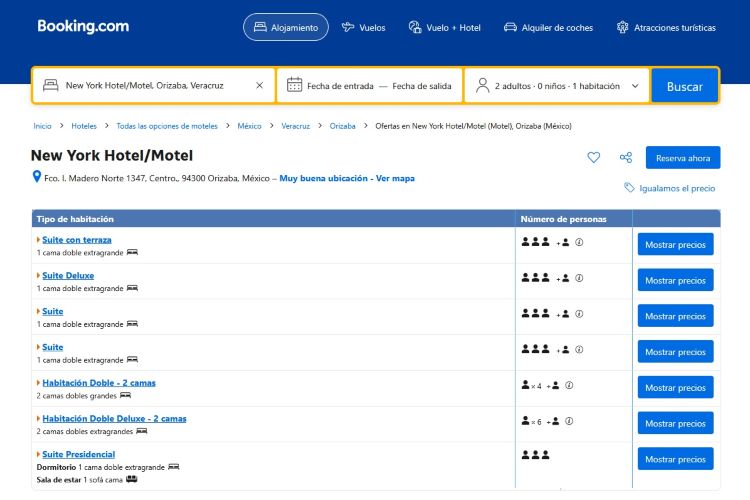Open the Vuelos tab
Viewport: 750px width, 500px height.
(x=363, y=28)
